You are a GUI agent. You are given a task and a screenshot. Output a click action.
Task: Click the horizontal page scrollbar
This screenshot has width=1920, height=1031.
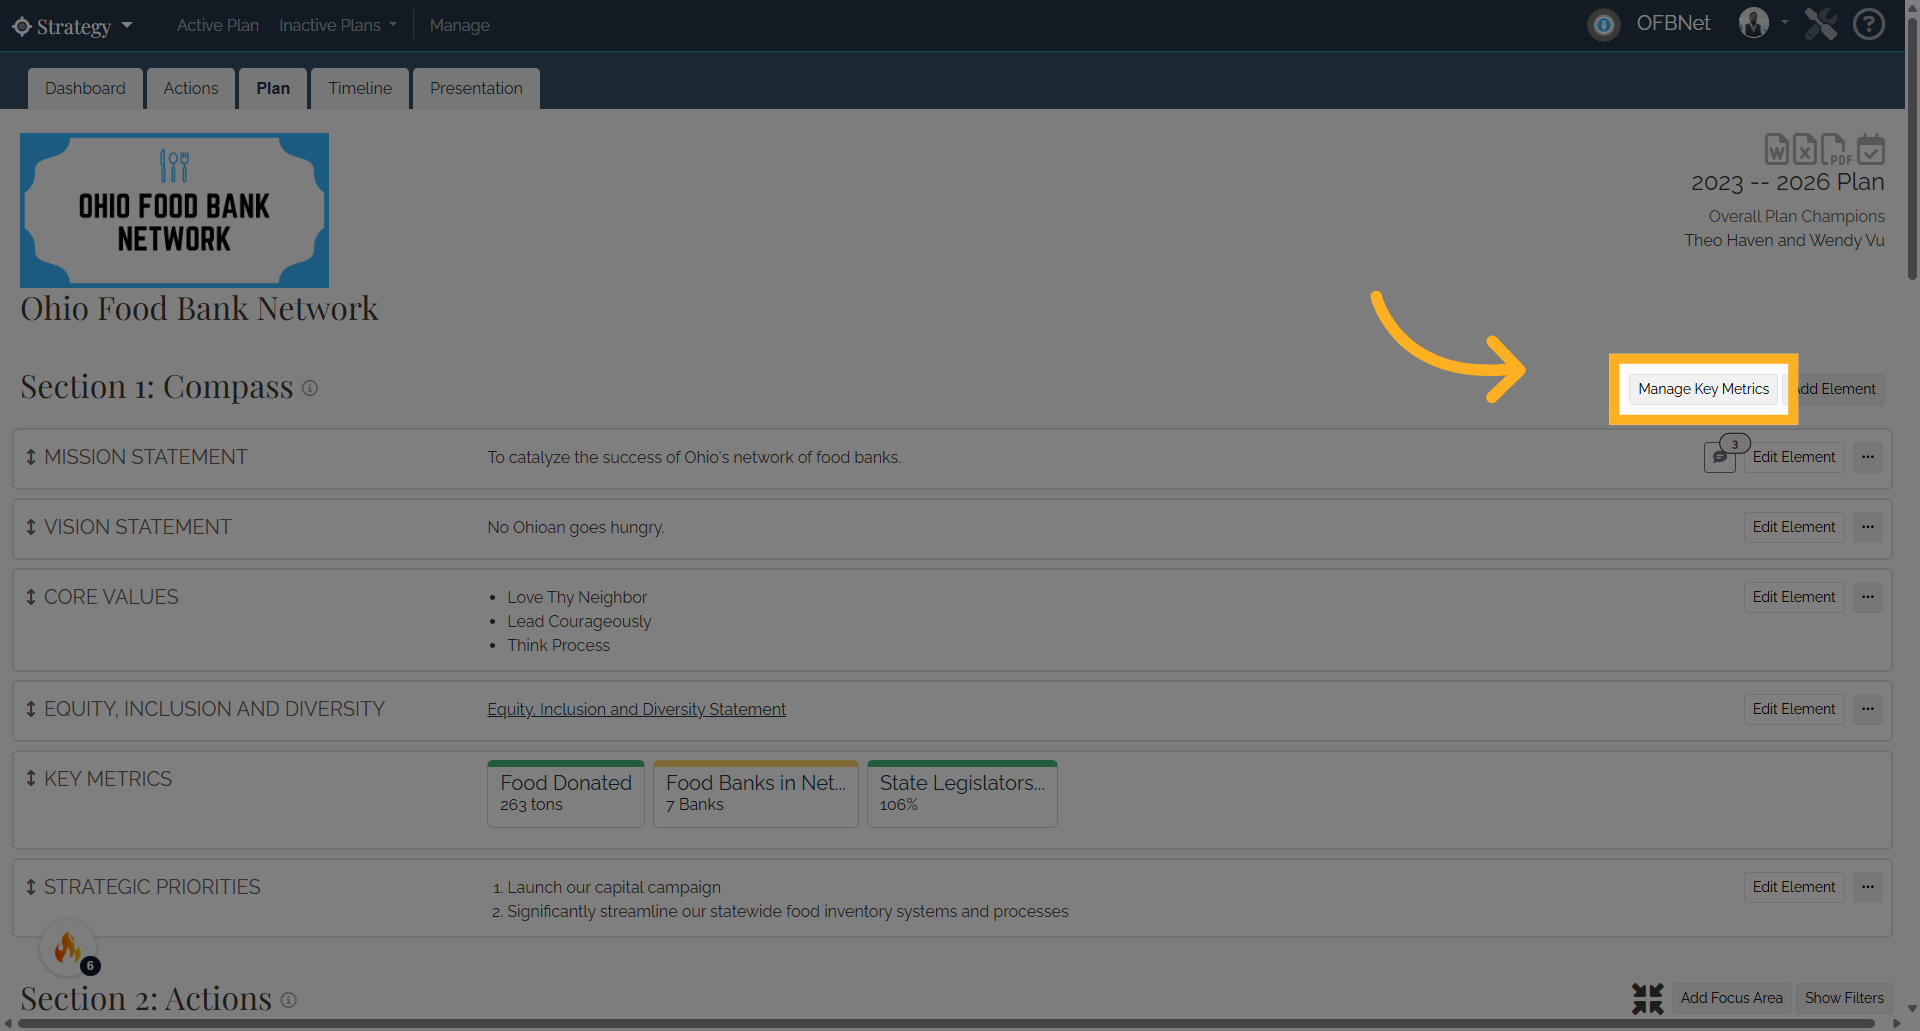945,1023
